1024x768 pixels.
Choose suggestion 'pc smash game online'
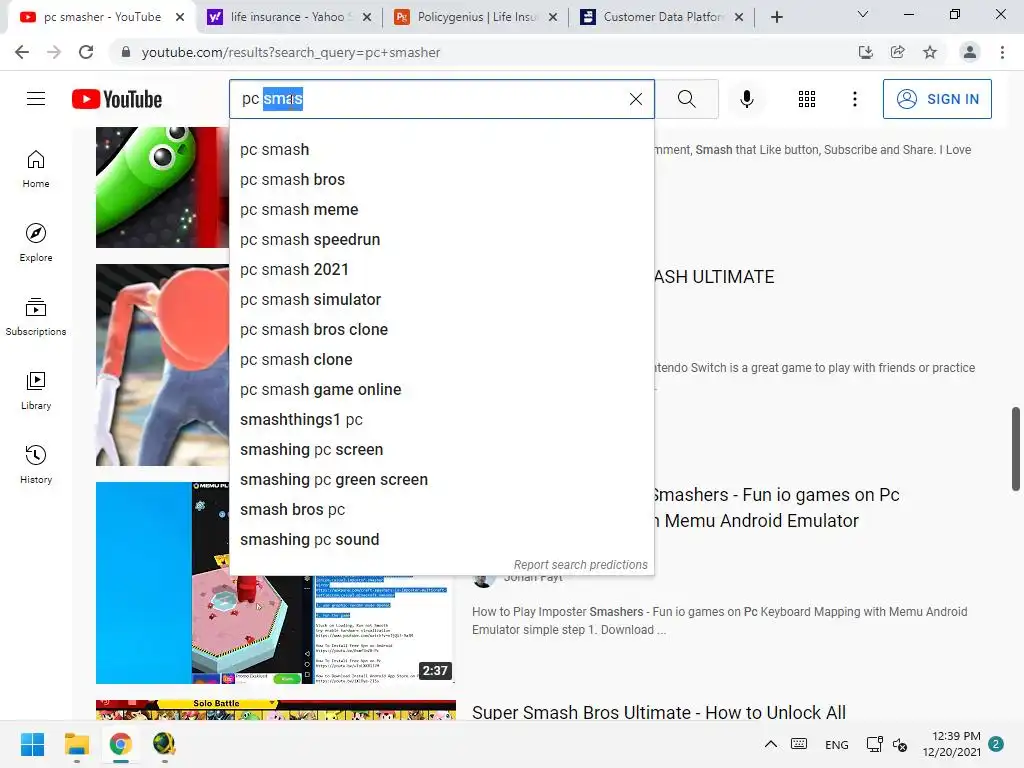(x=441, y=390)
